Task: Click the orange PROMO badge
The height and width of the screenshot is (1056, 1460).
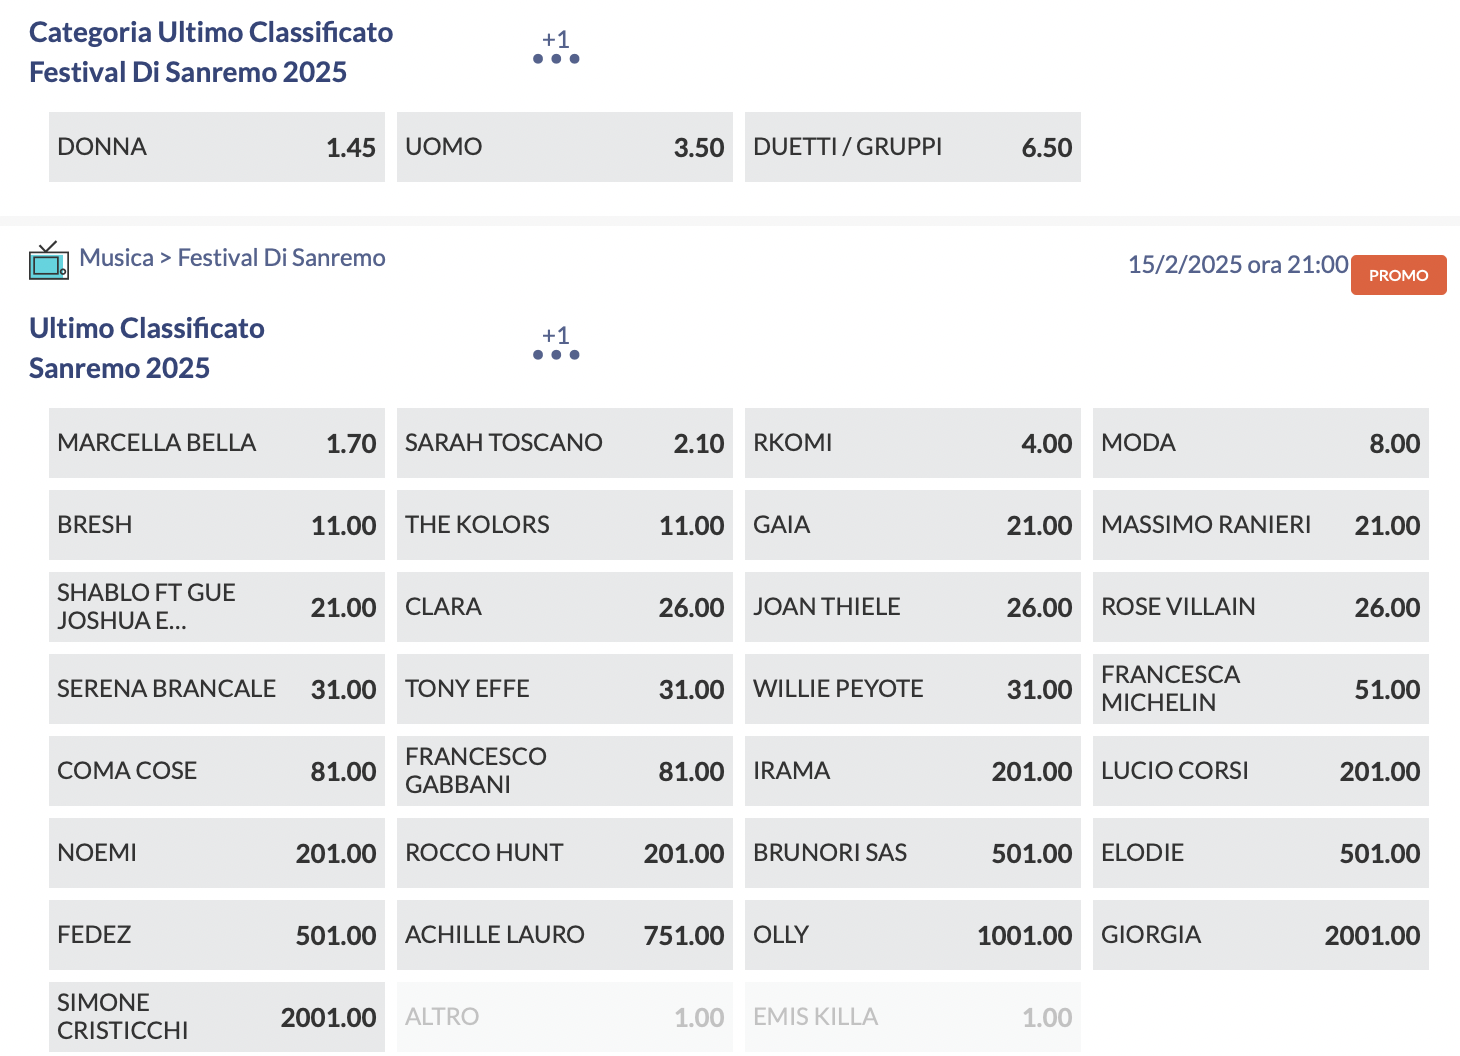Action: [x=1398, y=275]
